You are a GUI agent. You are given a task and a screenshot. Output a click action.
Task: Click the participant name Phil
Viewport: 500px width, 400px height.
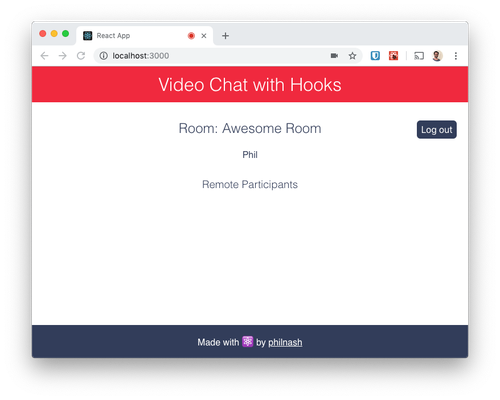click(x=250, y=155)
